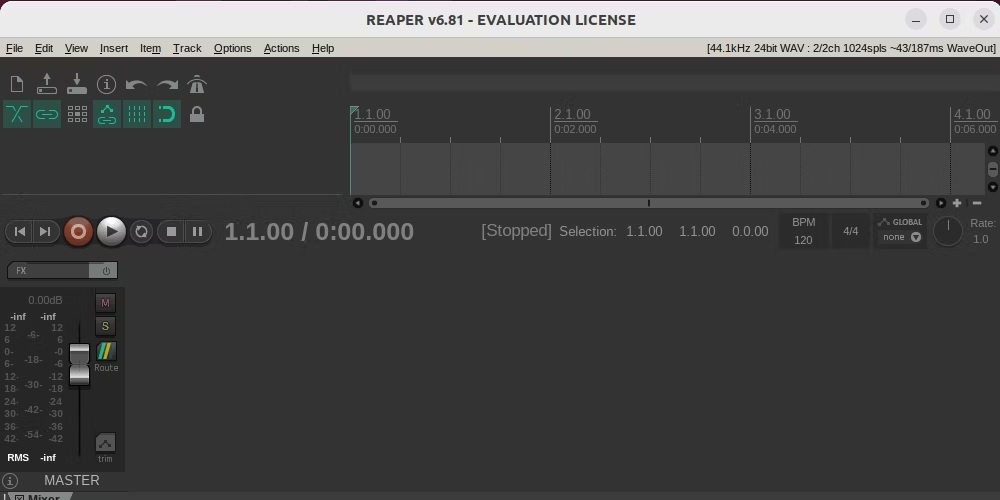
Task: Stop playback with the square stop button
Action: click(x=171, y=232)
